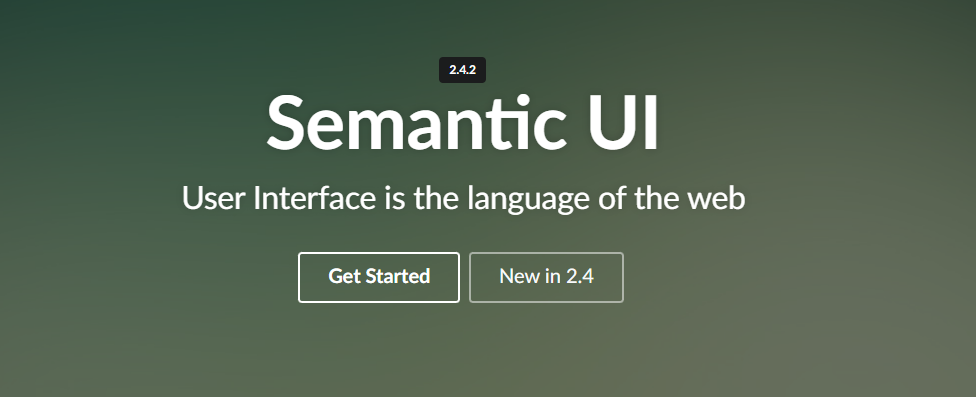This screenshot has height=397, width=976.
Task: Click the Get Started button
Action: click(378, 277)
